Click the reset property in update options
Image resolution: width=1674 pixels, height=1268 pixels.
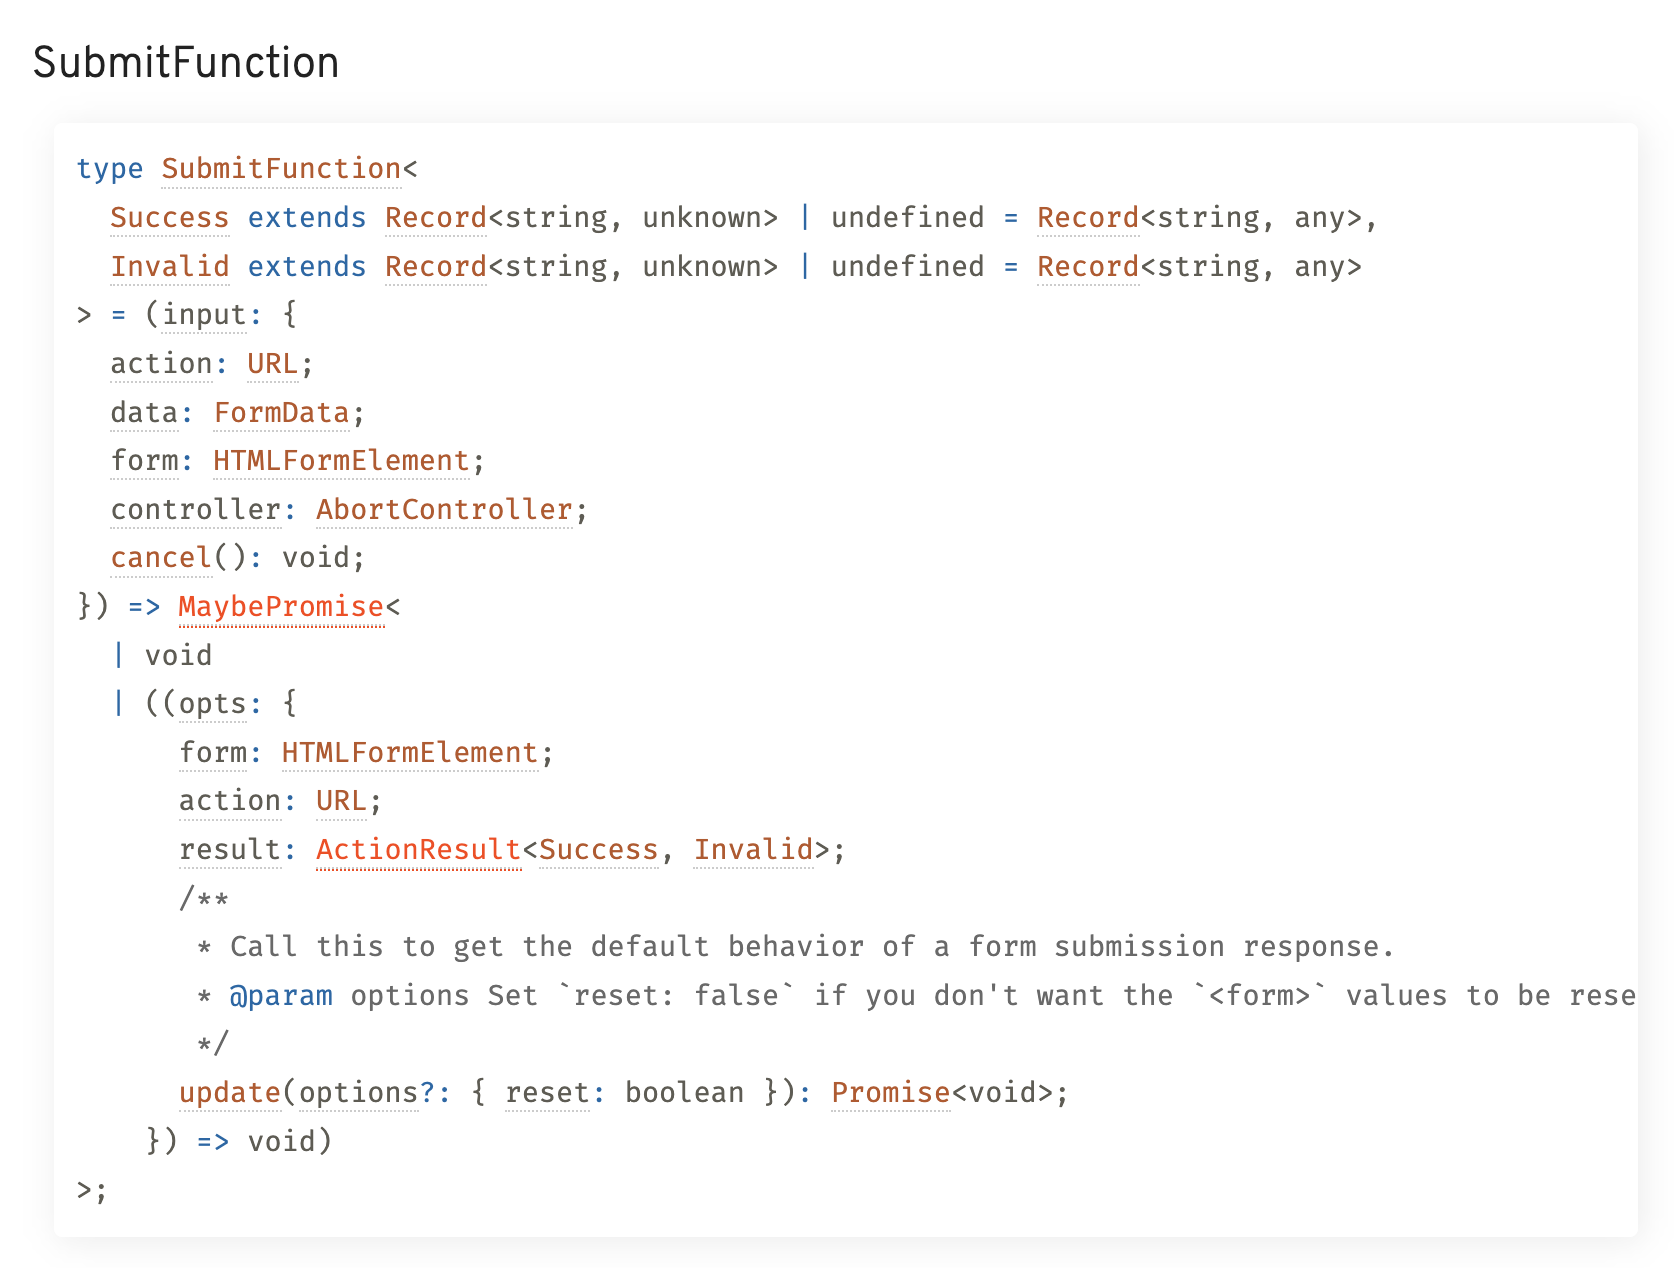click(547, 1093)
